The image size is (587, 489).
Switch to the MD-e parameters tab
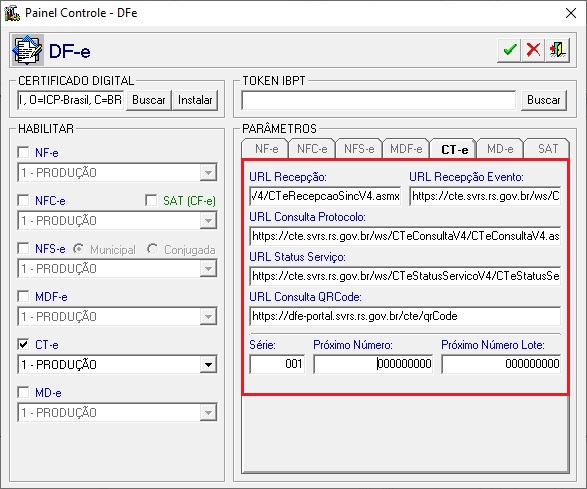(x=500, y=149)
